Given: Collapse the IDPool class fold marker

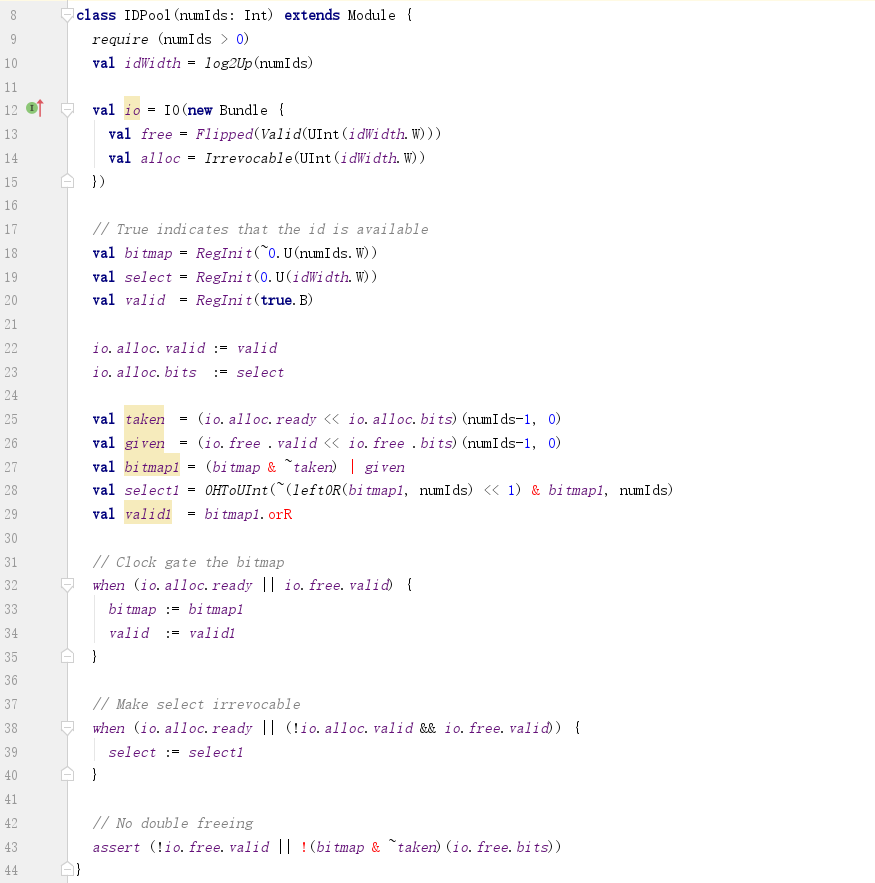Looking at the screenshot, I should pos(67,15).
